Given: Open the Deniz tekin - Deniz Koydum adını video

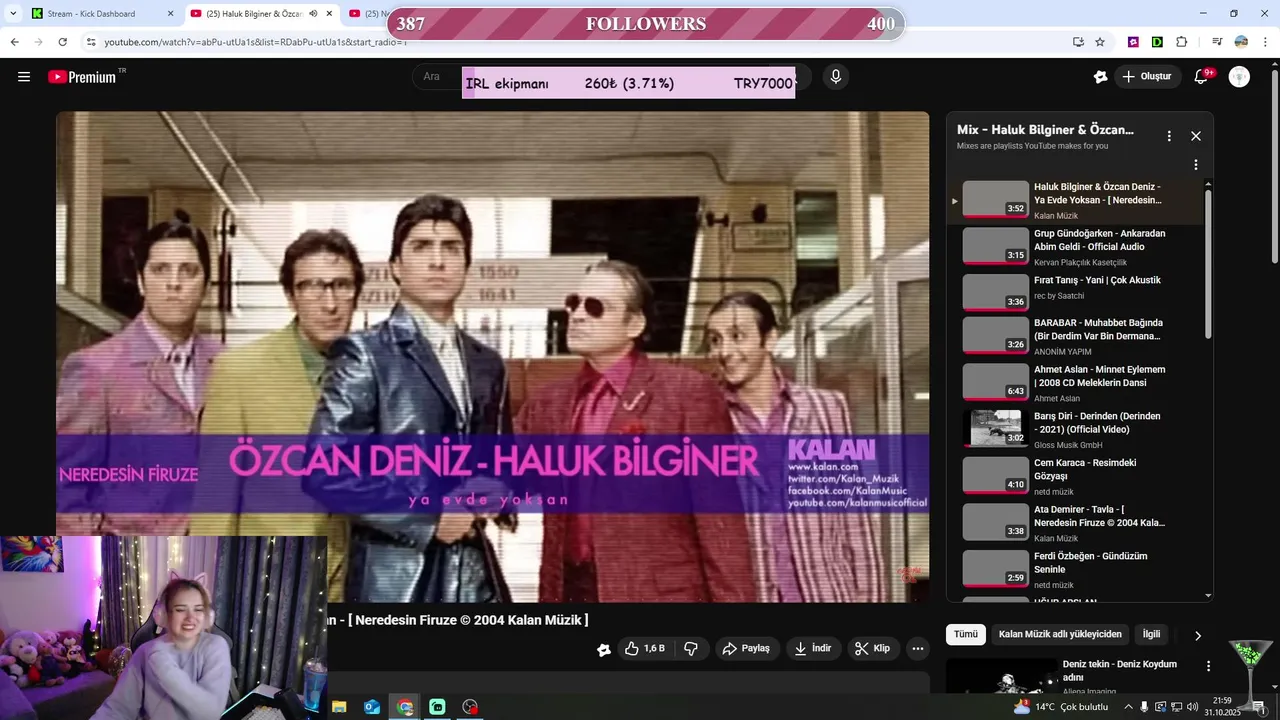Looking at the screenshot, I should click(1120, 671).
